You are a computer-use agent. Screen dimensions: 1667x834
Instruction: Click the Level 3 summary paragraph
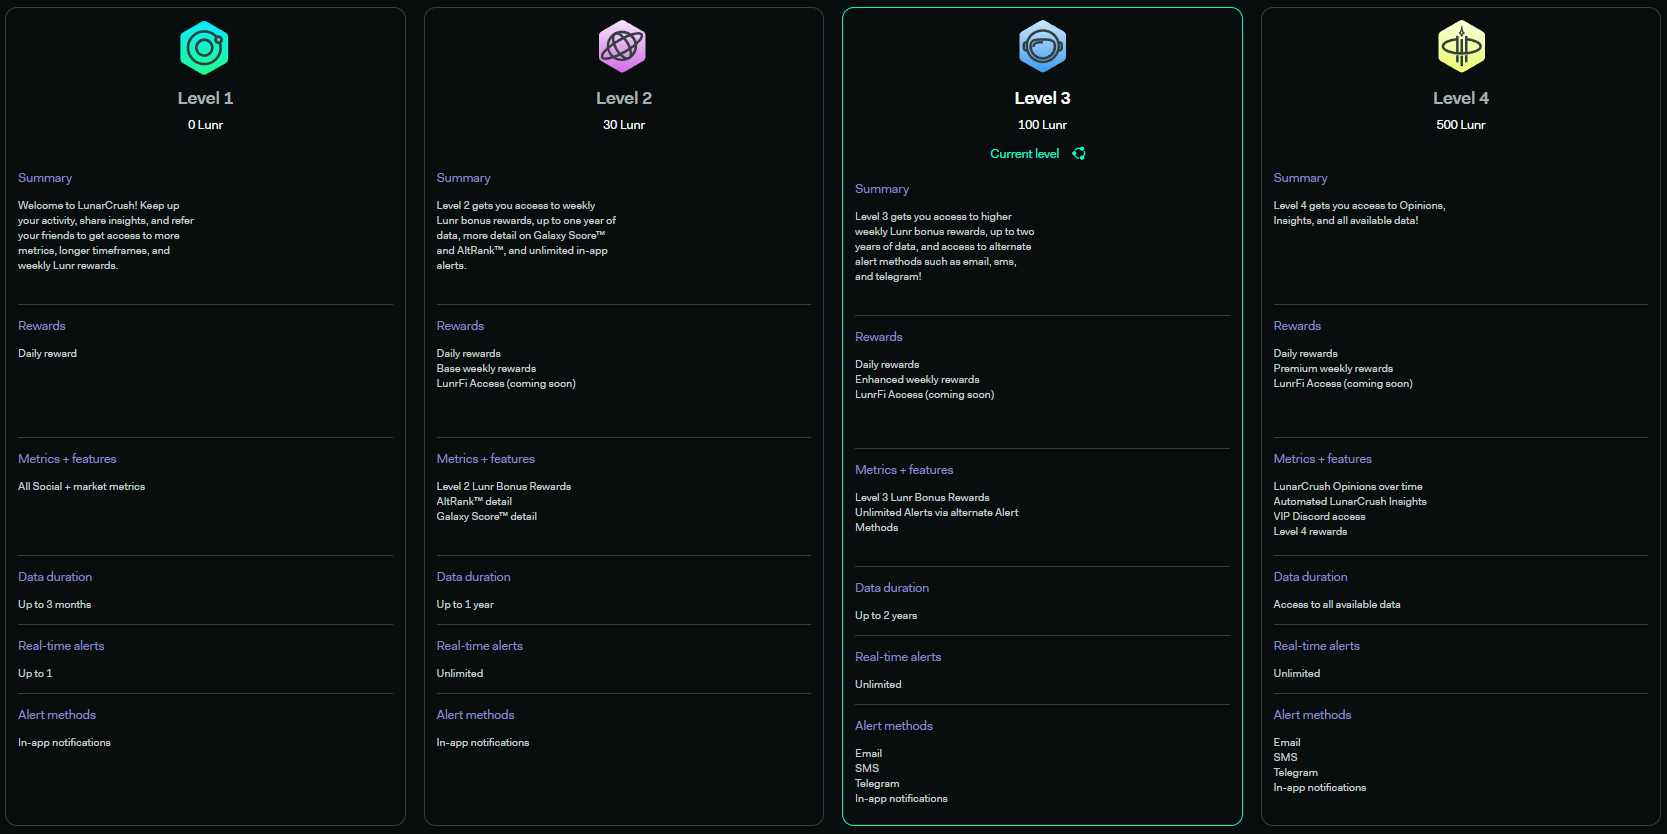pyautogui.click(x=945, y=247)
